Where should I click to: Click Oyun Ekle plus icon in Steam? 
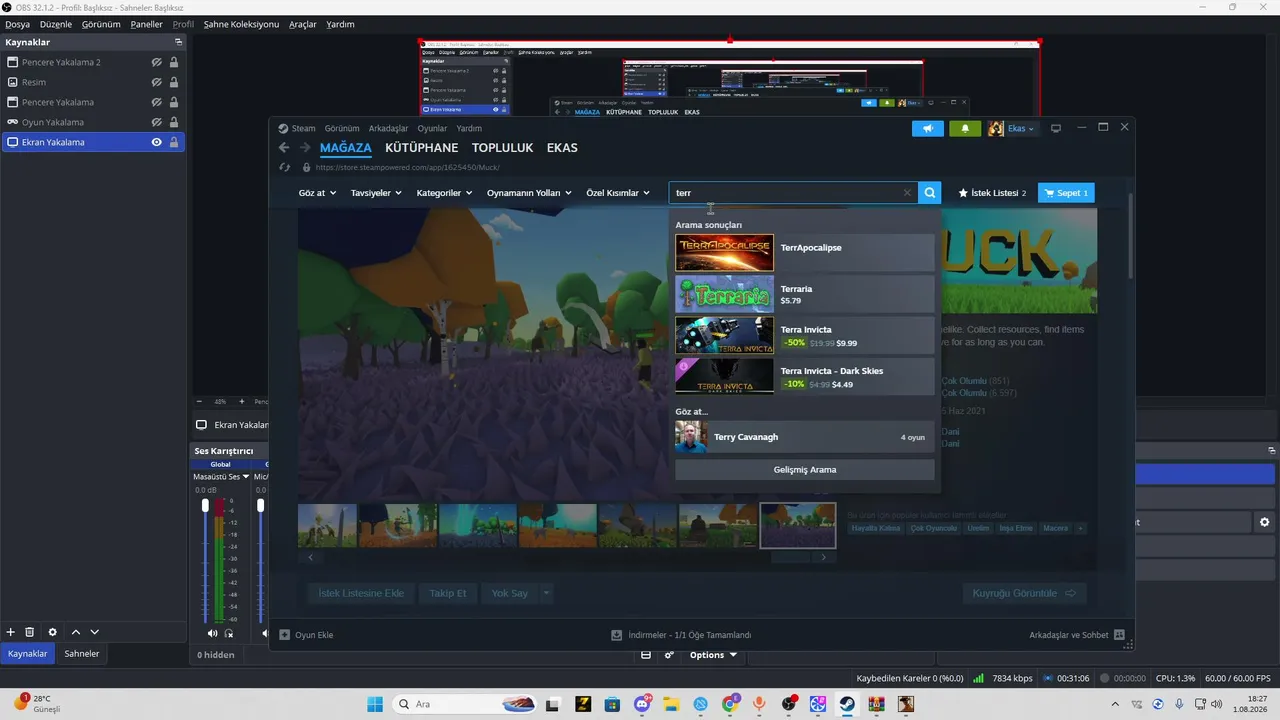285,635
